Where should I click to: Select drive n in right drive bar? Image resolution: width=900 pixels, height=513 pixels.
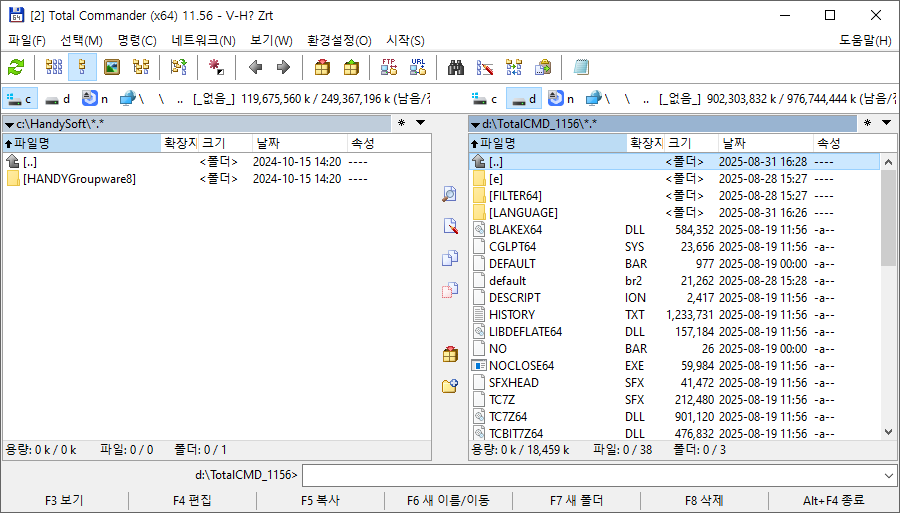coord(561,99)
